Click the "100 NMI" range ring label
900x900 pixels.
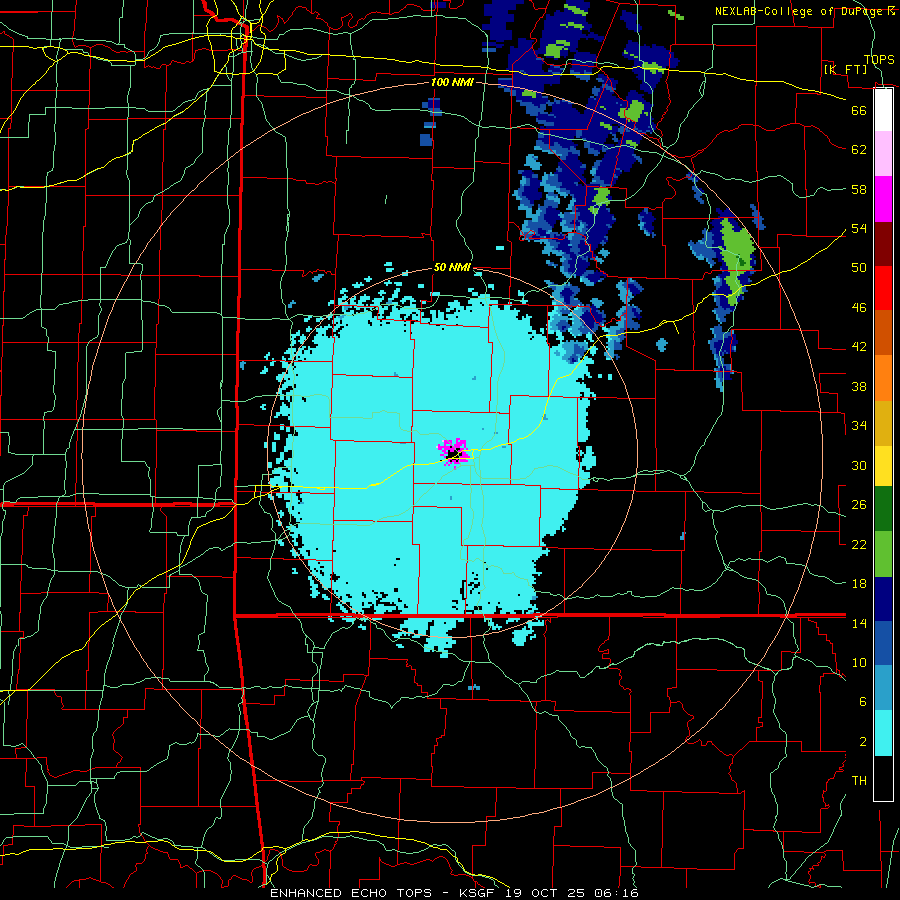click(452, 82)
